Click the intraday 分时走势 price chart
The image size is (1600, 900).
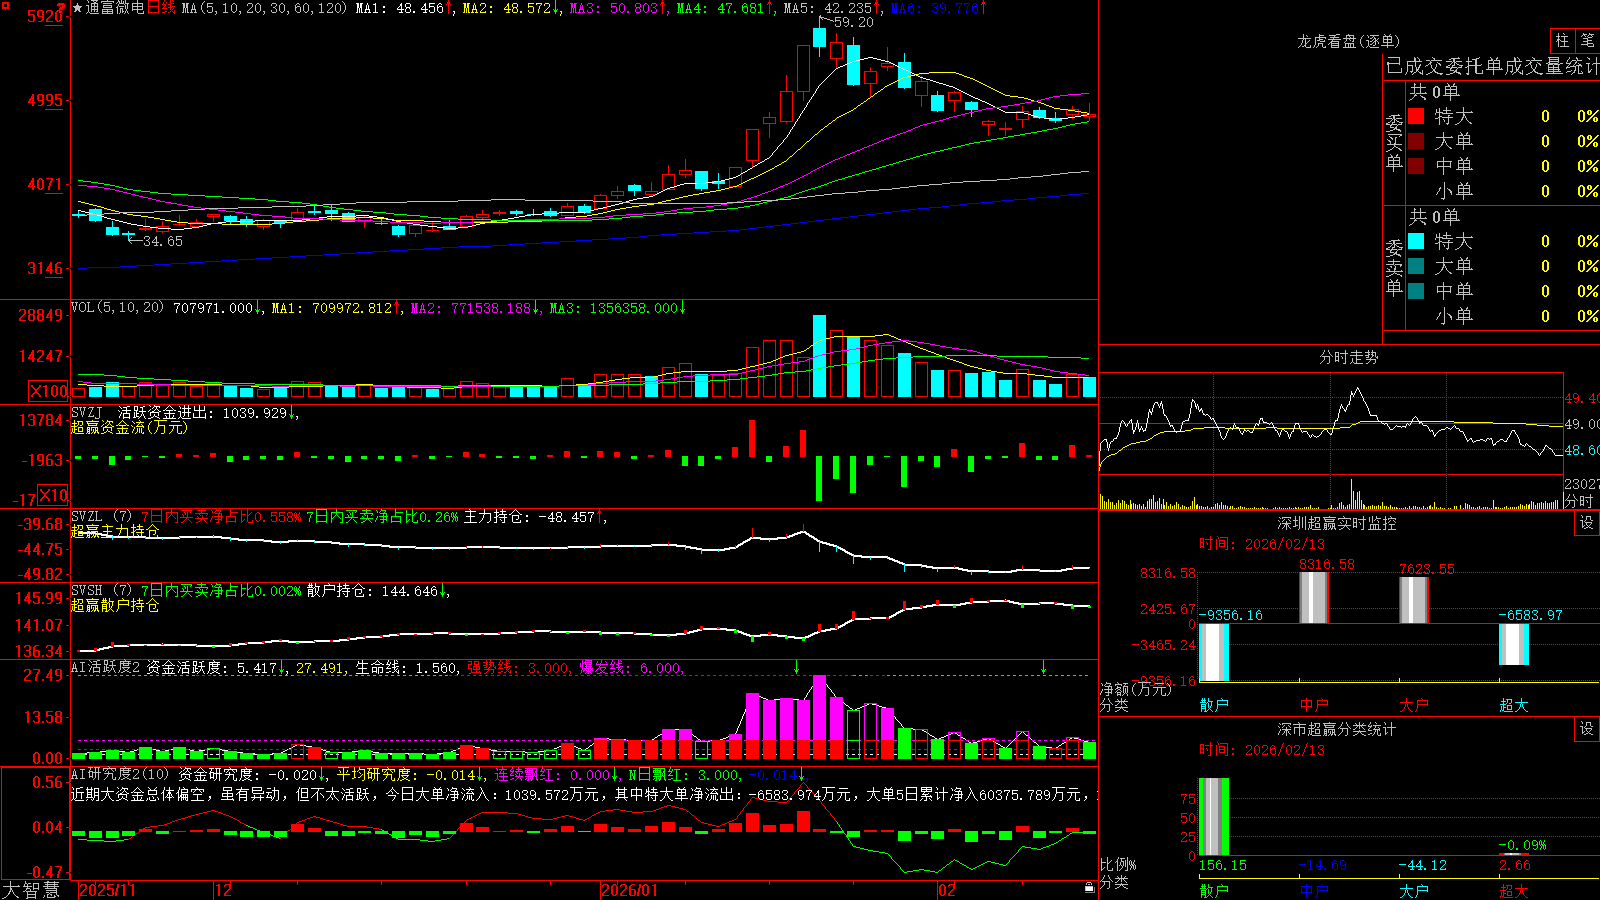coord(1331,424)
